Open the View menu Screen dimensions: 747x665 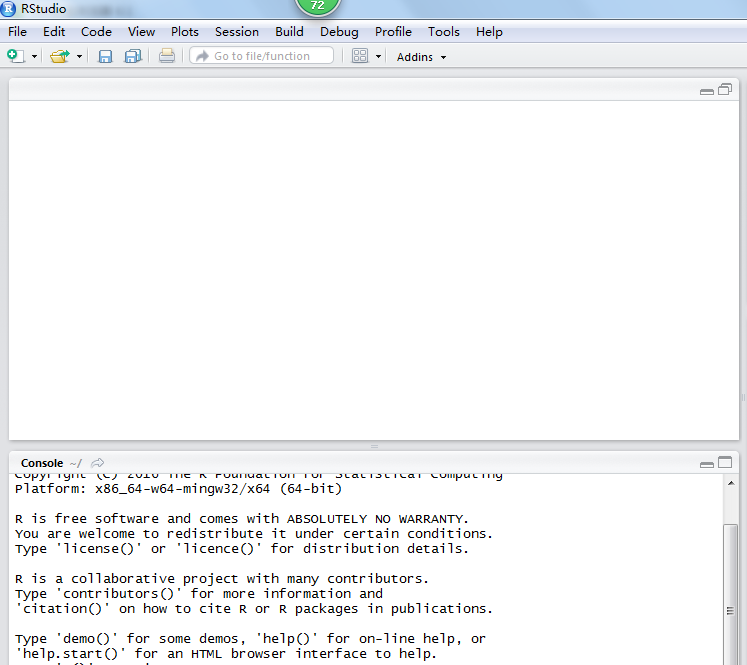pyautogui.click(x=141, y=32)
